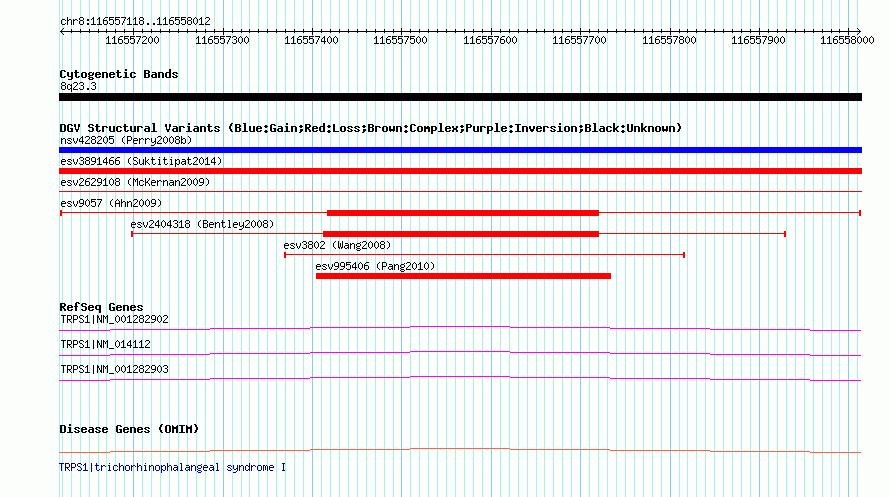Click the blue nsv428205 gain bar
The image size is (890, 497).
tap(460, 150)
